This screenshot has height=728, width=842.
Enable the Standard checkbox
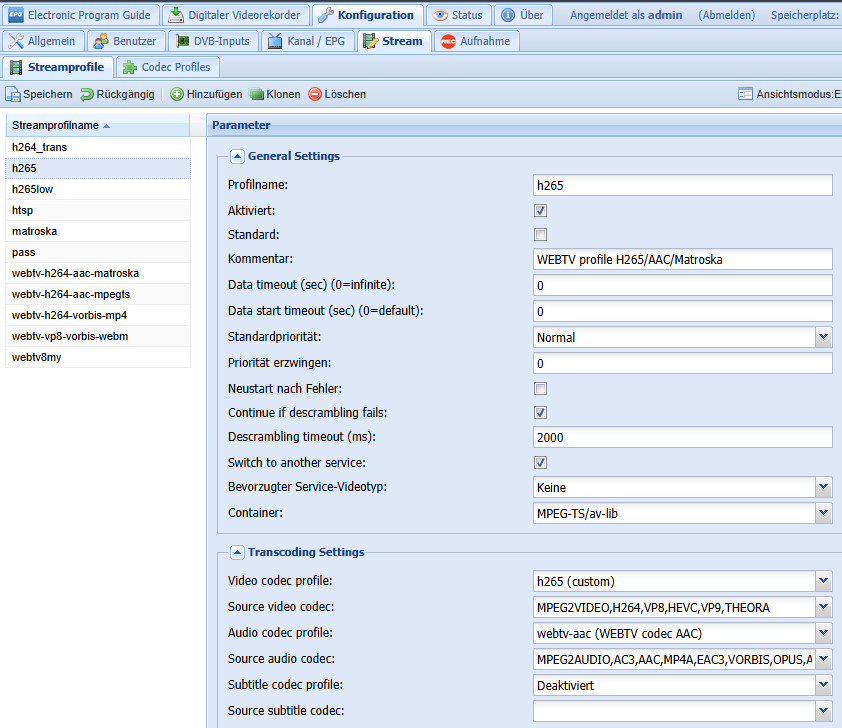540,235
